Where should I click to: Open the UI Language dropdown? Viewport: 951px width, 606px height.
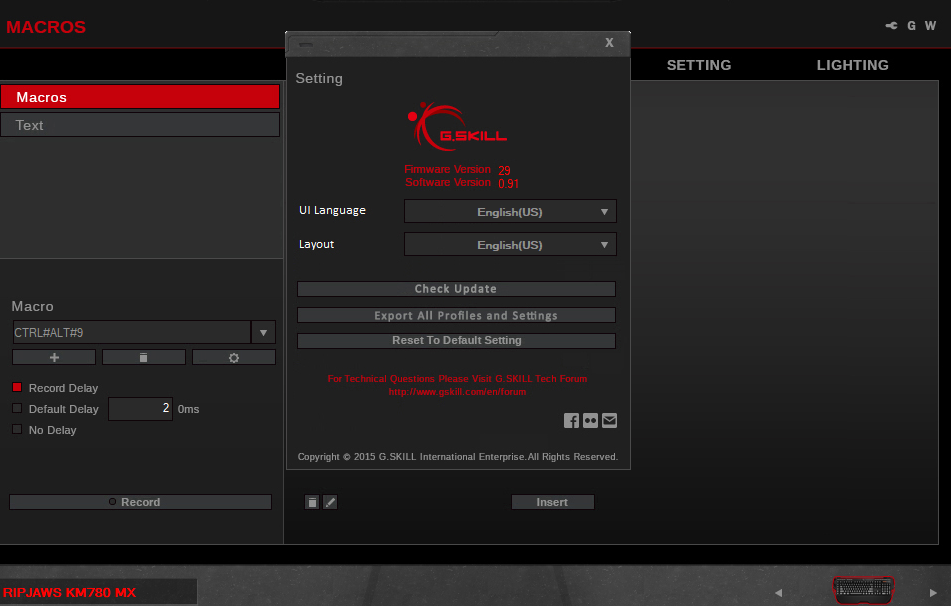tap(510, 212)
